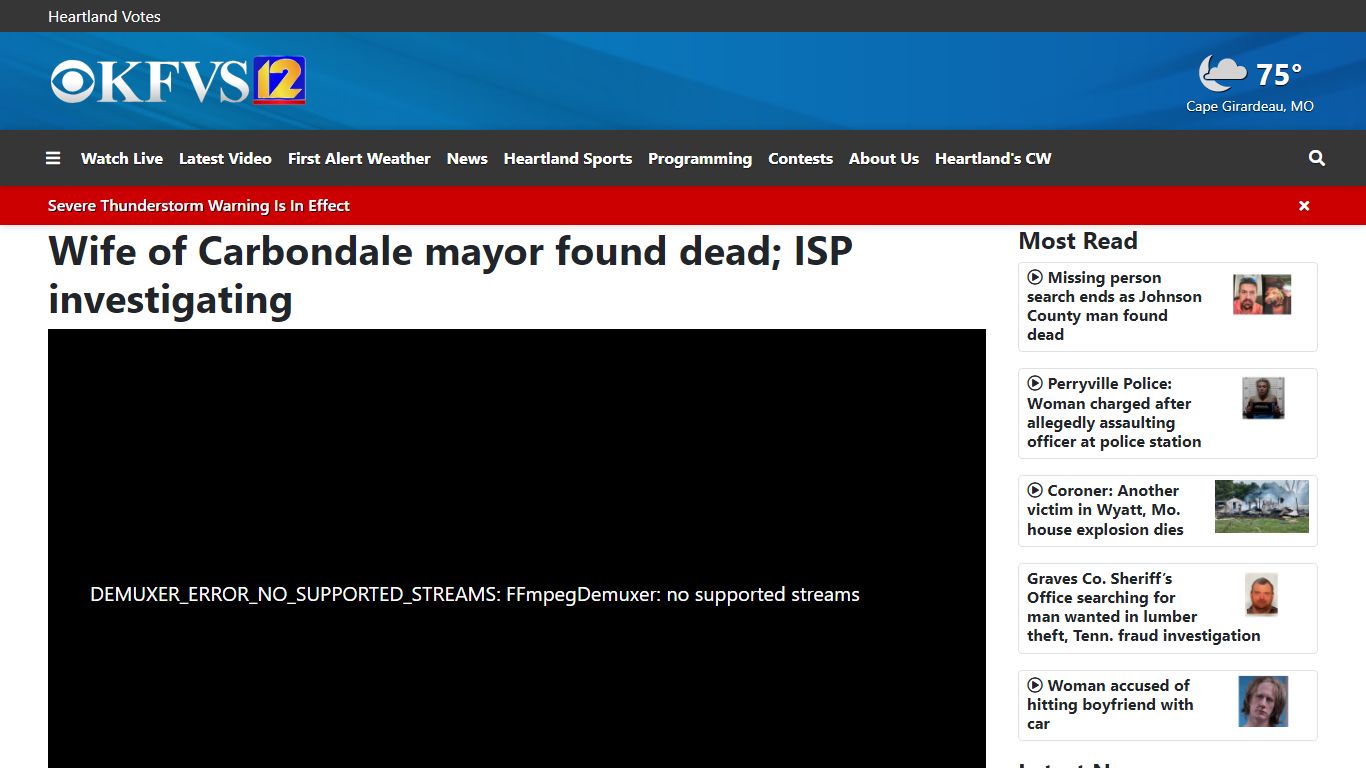Go to Watch Live
The width and height of the screenshot is (1366, 768).
coord(122,158)
